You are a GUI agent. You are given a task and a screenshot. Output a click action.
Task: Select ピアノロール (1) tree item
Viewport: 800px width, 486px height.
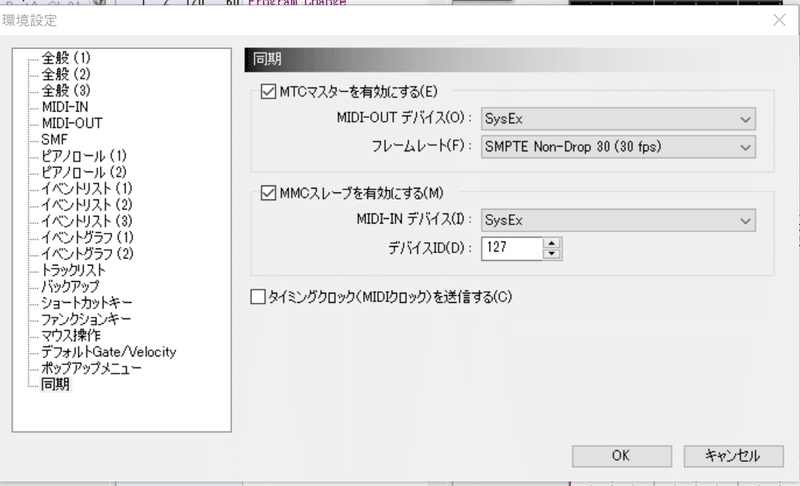(x=84, y=156)
